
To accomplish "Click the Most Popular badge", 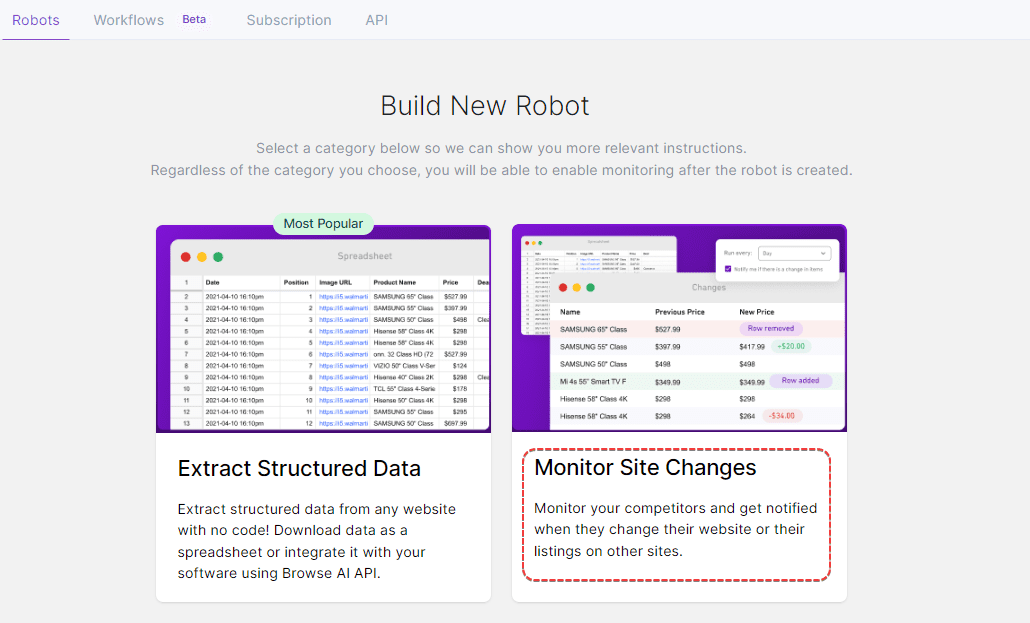I will (323, 223).
